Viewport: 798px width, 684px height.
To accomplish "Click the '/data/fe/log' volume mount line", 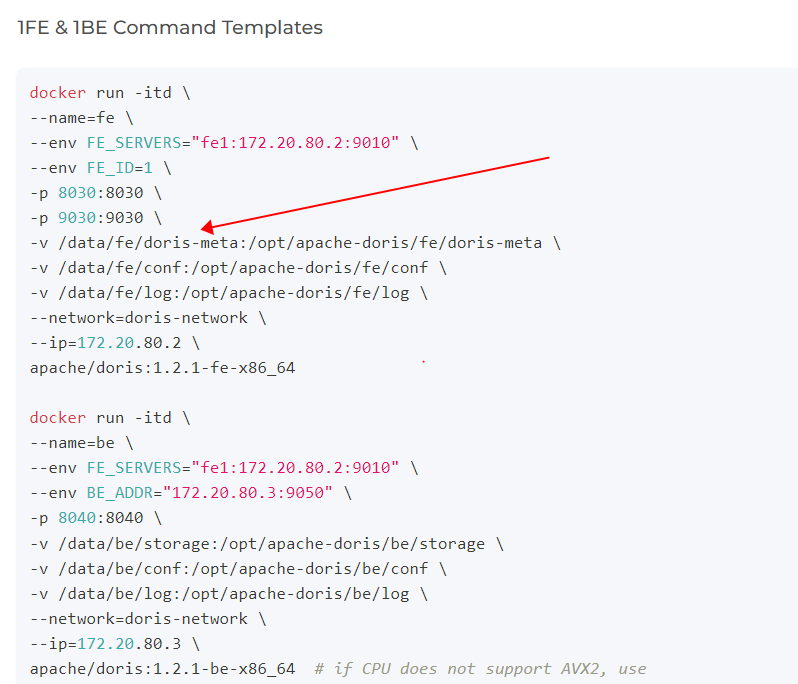I will [x=229, y=293].
